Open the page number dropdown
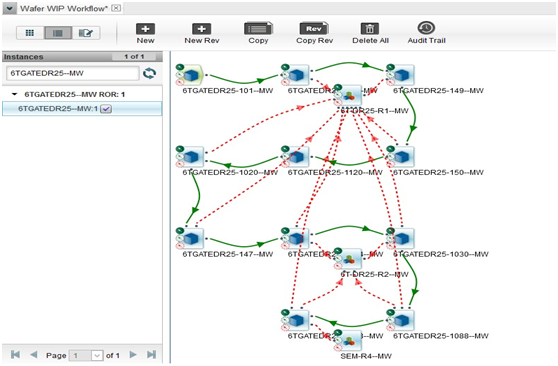 point(97,355)
